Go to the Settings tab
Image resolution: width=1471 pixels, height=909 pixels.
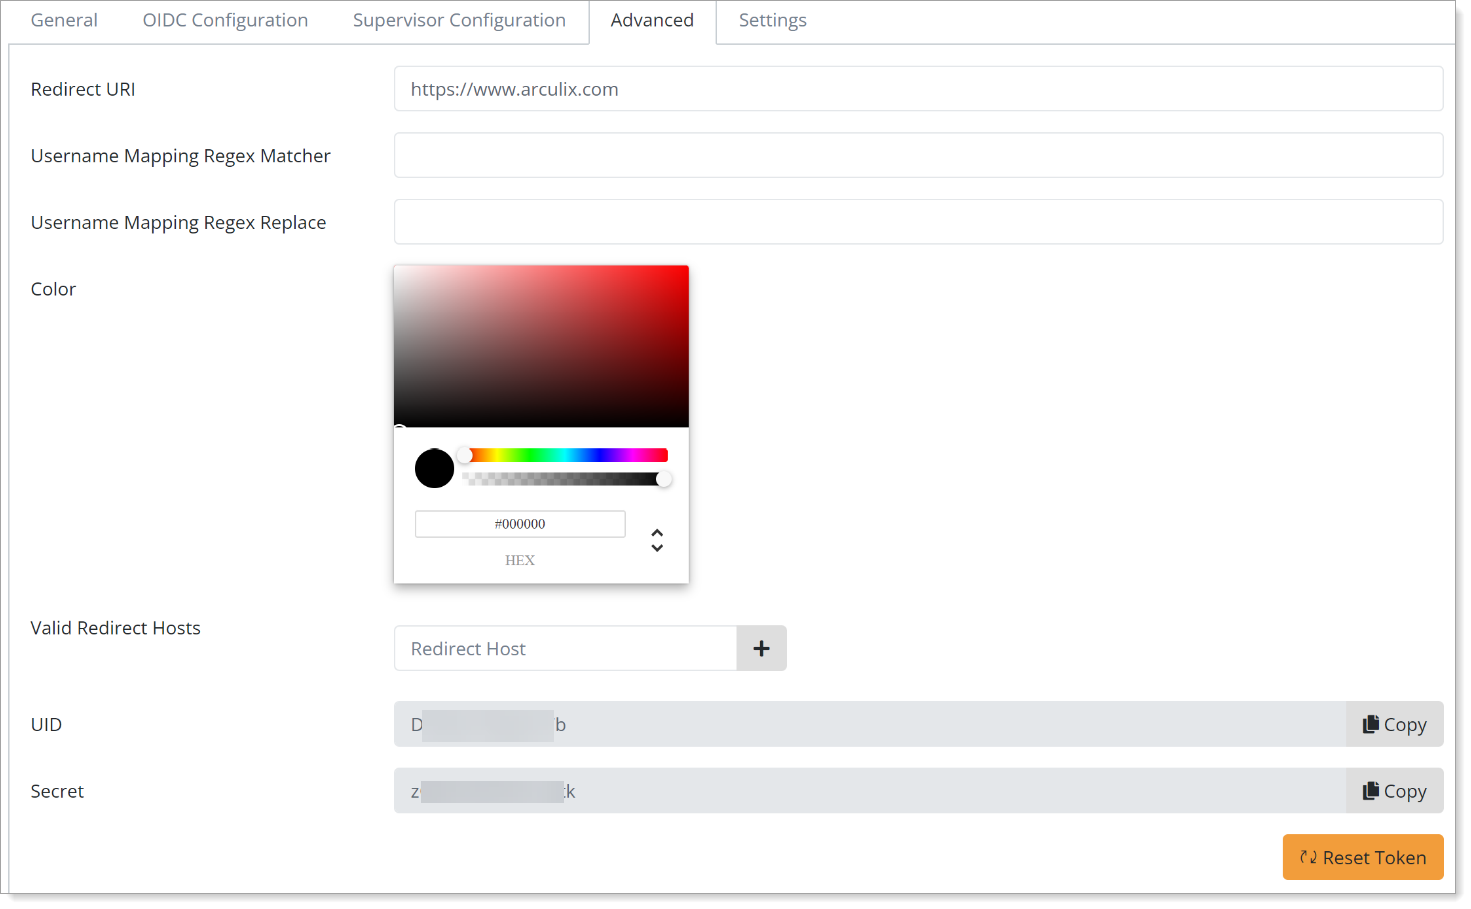(x=772, y=21)
